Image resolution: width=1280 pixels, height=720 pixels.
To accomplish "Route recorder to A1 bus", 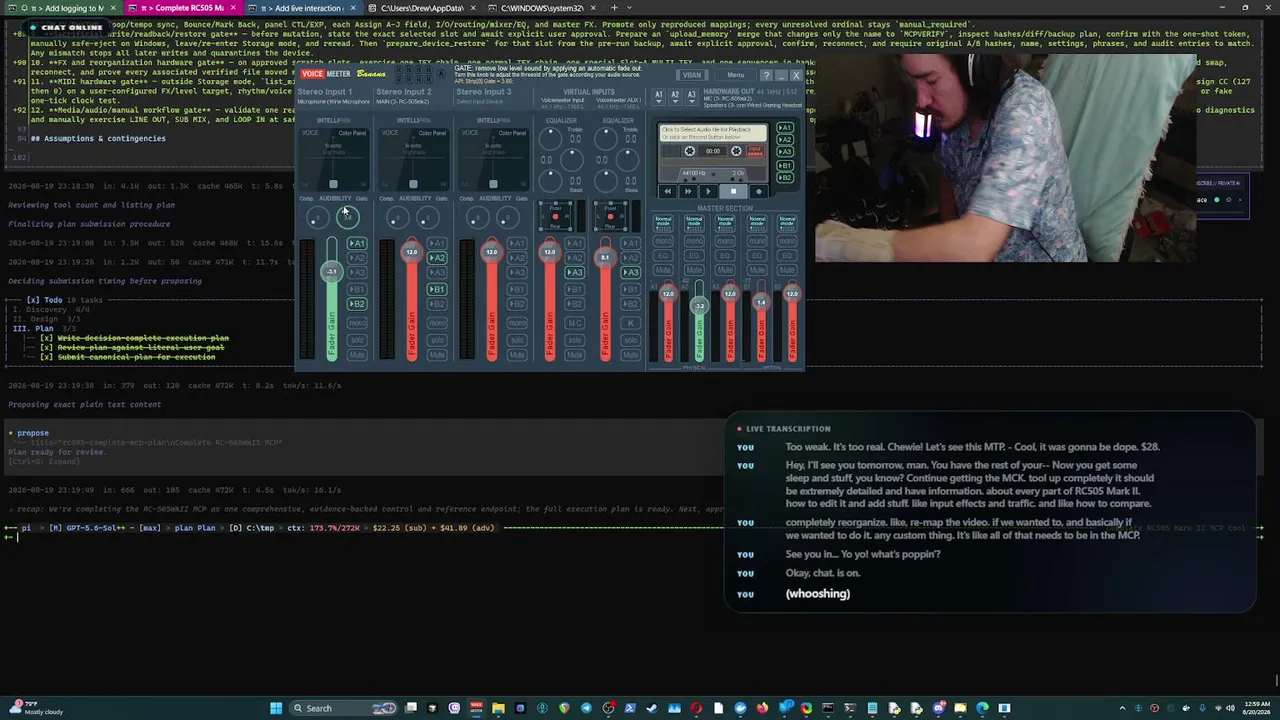I will (785, 128).
